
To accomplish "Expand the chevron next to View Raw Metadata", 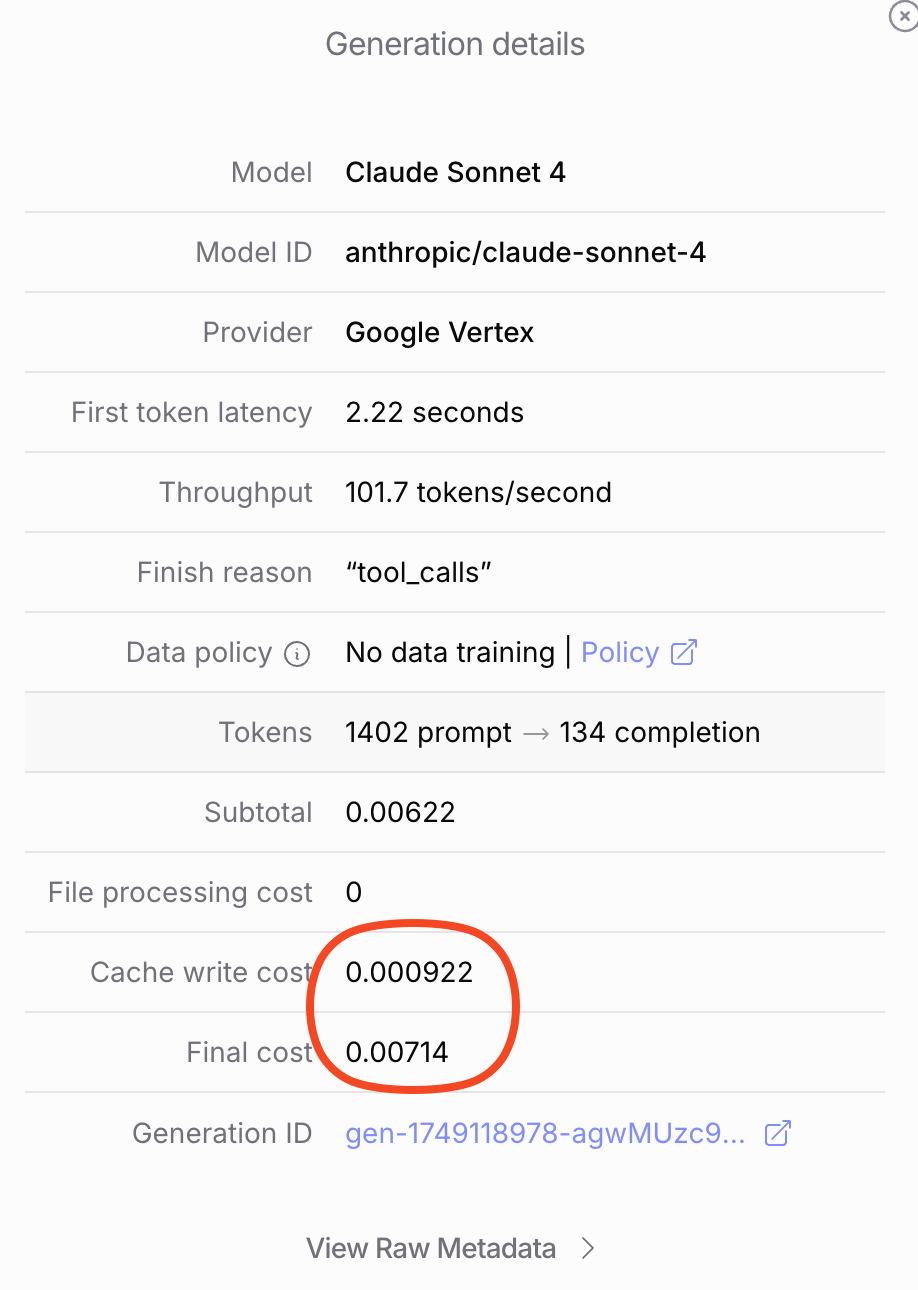I will [x=588, y=1248].
